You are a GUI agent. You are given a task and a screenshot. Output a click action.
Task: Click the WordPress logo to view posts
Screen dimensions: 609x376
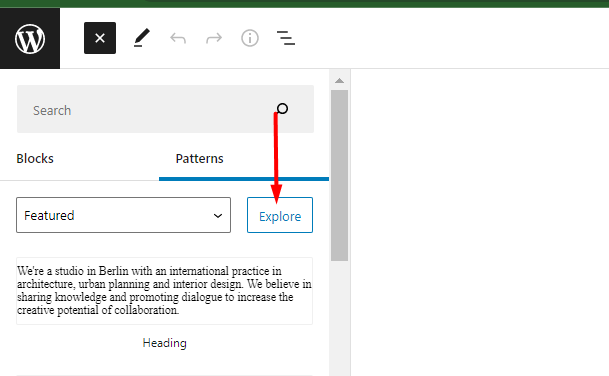tap(30, 38)
